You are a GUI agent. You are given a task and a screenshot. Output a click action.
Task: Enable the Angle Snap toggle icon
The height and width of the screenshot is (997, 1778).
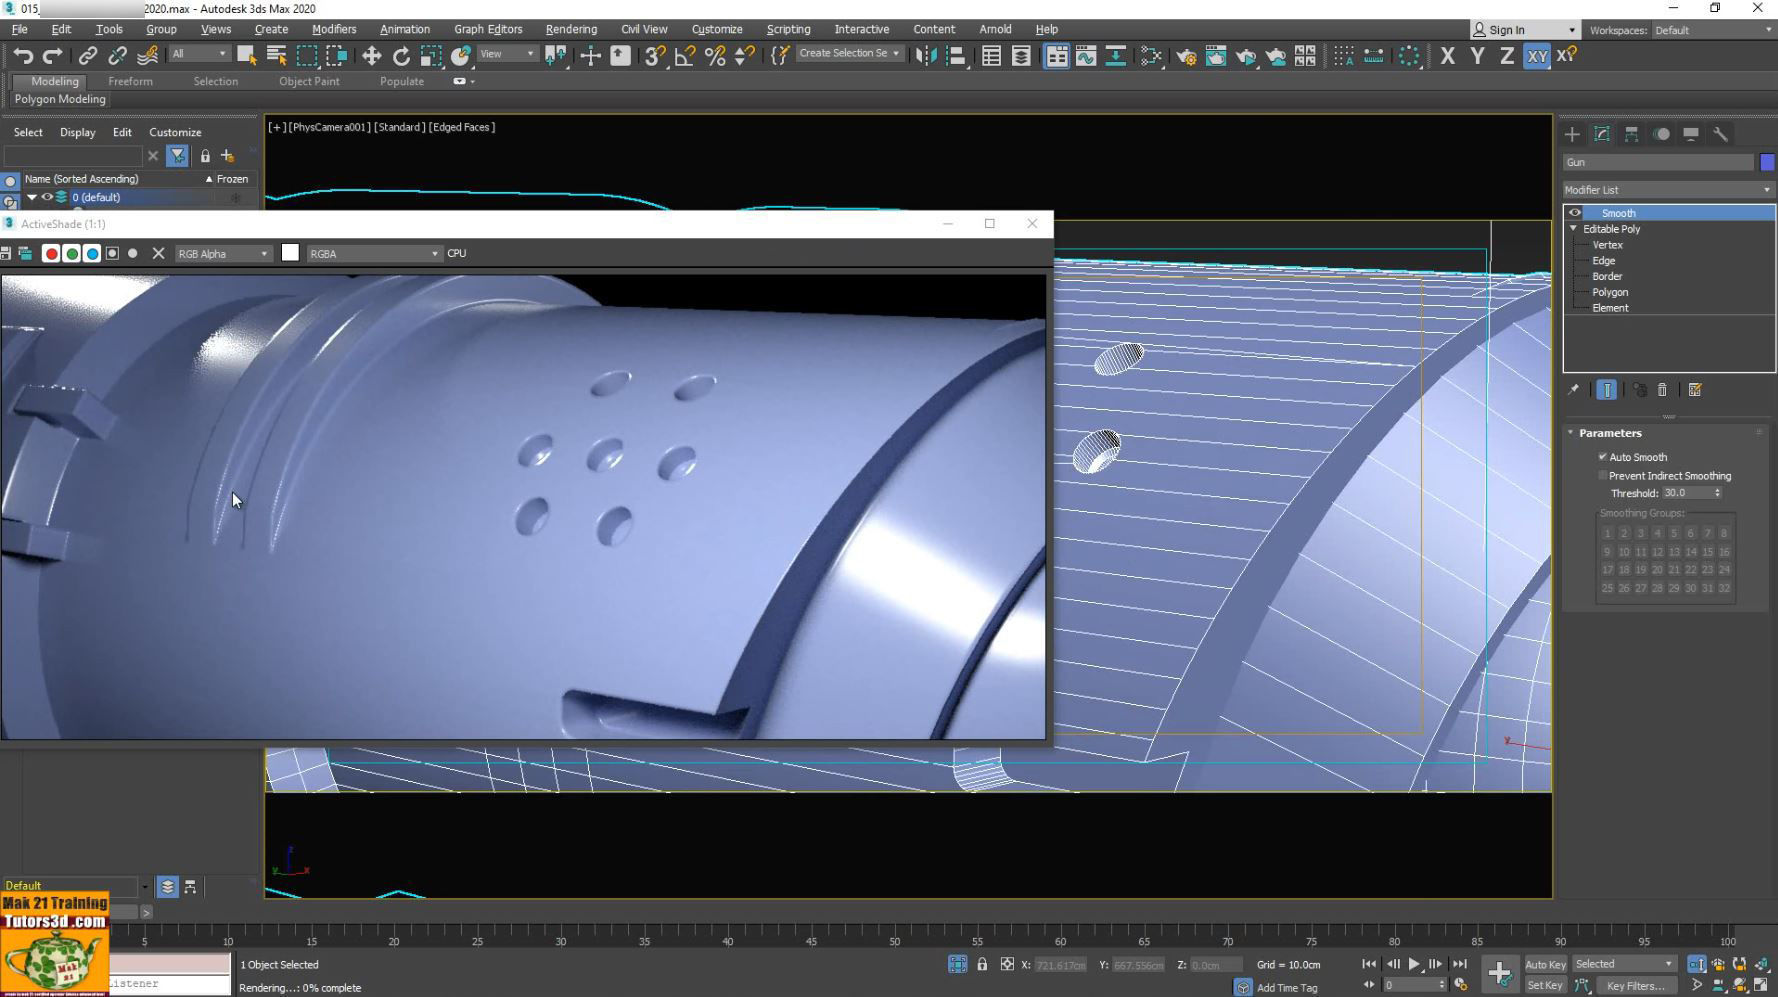pyautogui.click(x=683, y=56)
